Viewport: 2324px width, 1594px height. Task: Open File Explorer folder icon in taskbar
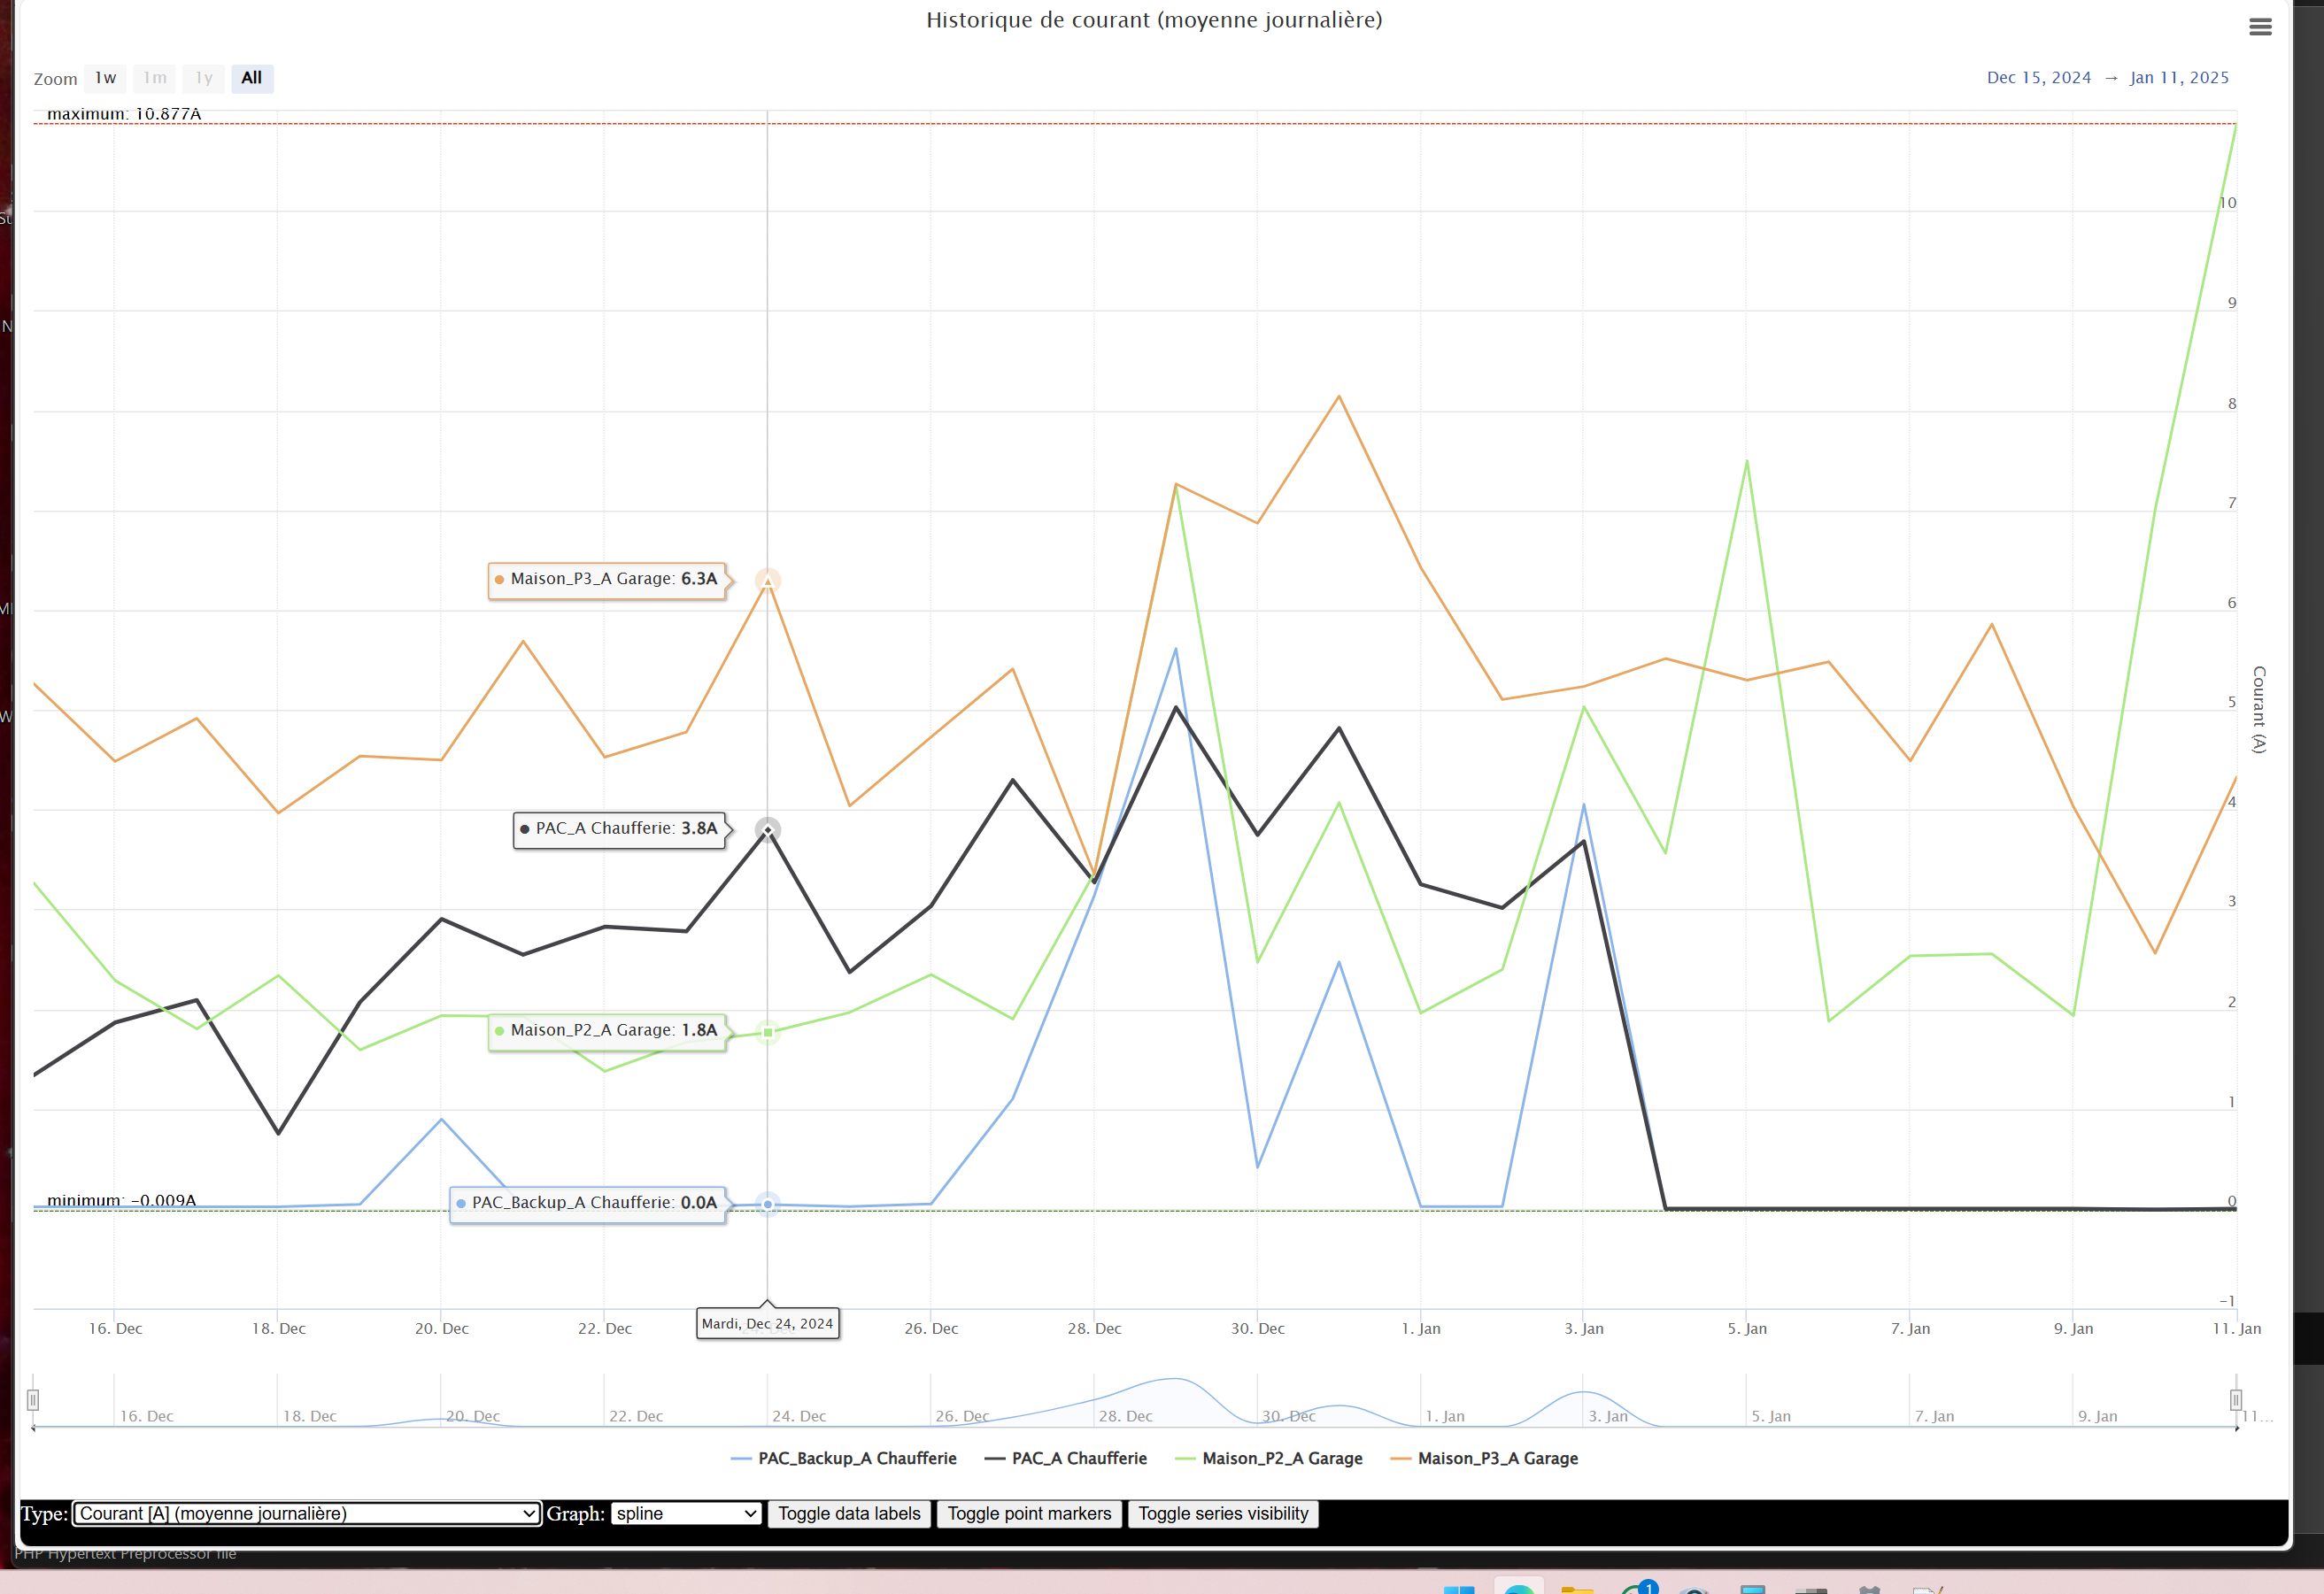pyautogui.click(x=1577, y=1588)
